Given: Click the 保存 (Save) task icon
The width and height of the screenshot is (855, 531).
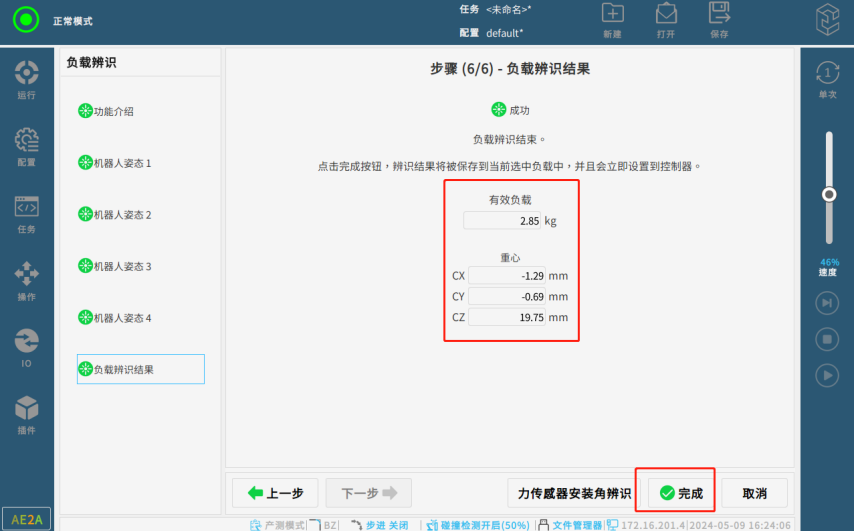Looking at the screenshot, I should tap(719, 19).
